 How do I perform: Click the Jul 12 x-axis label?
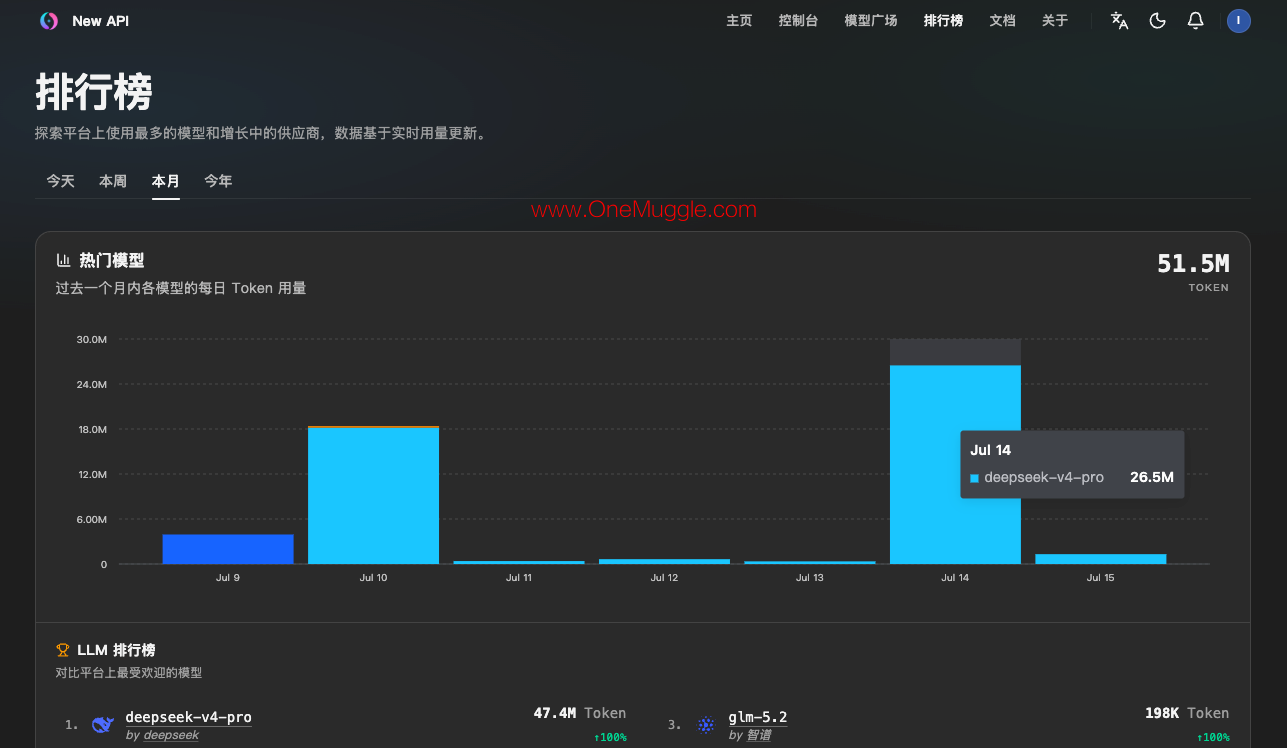[664, 578]
